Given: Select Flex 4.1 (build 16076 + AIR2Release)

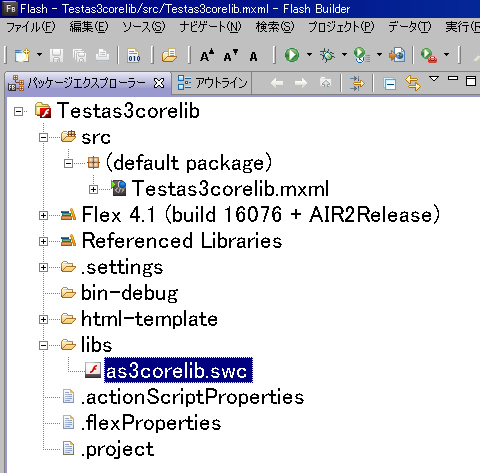Looking at the screenshot, I should 261,215.
